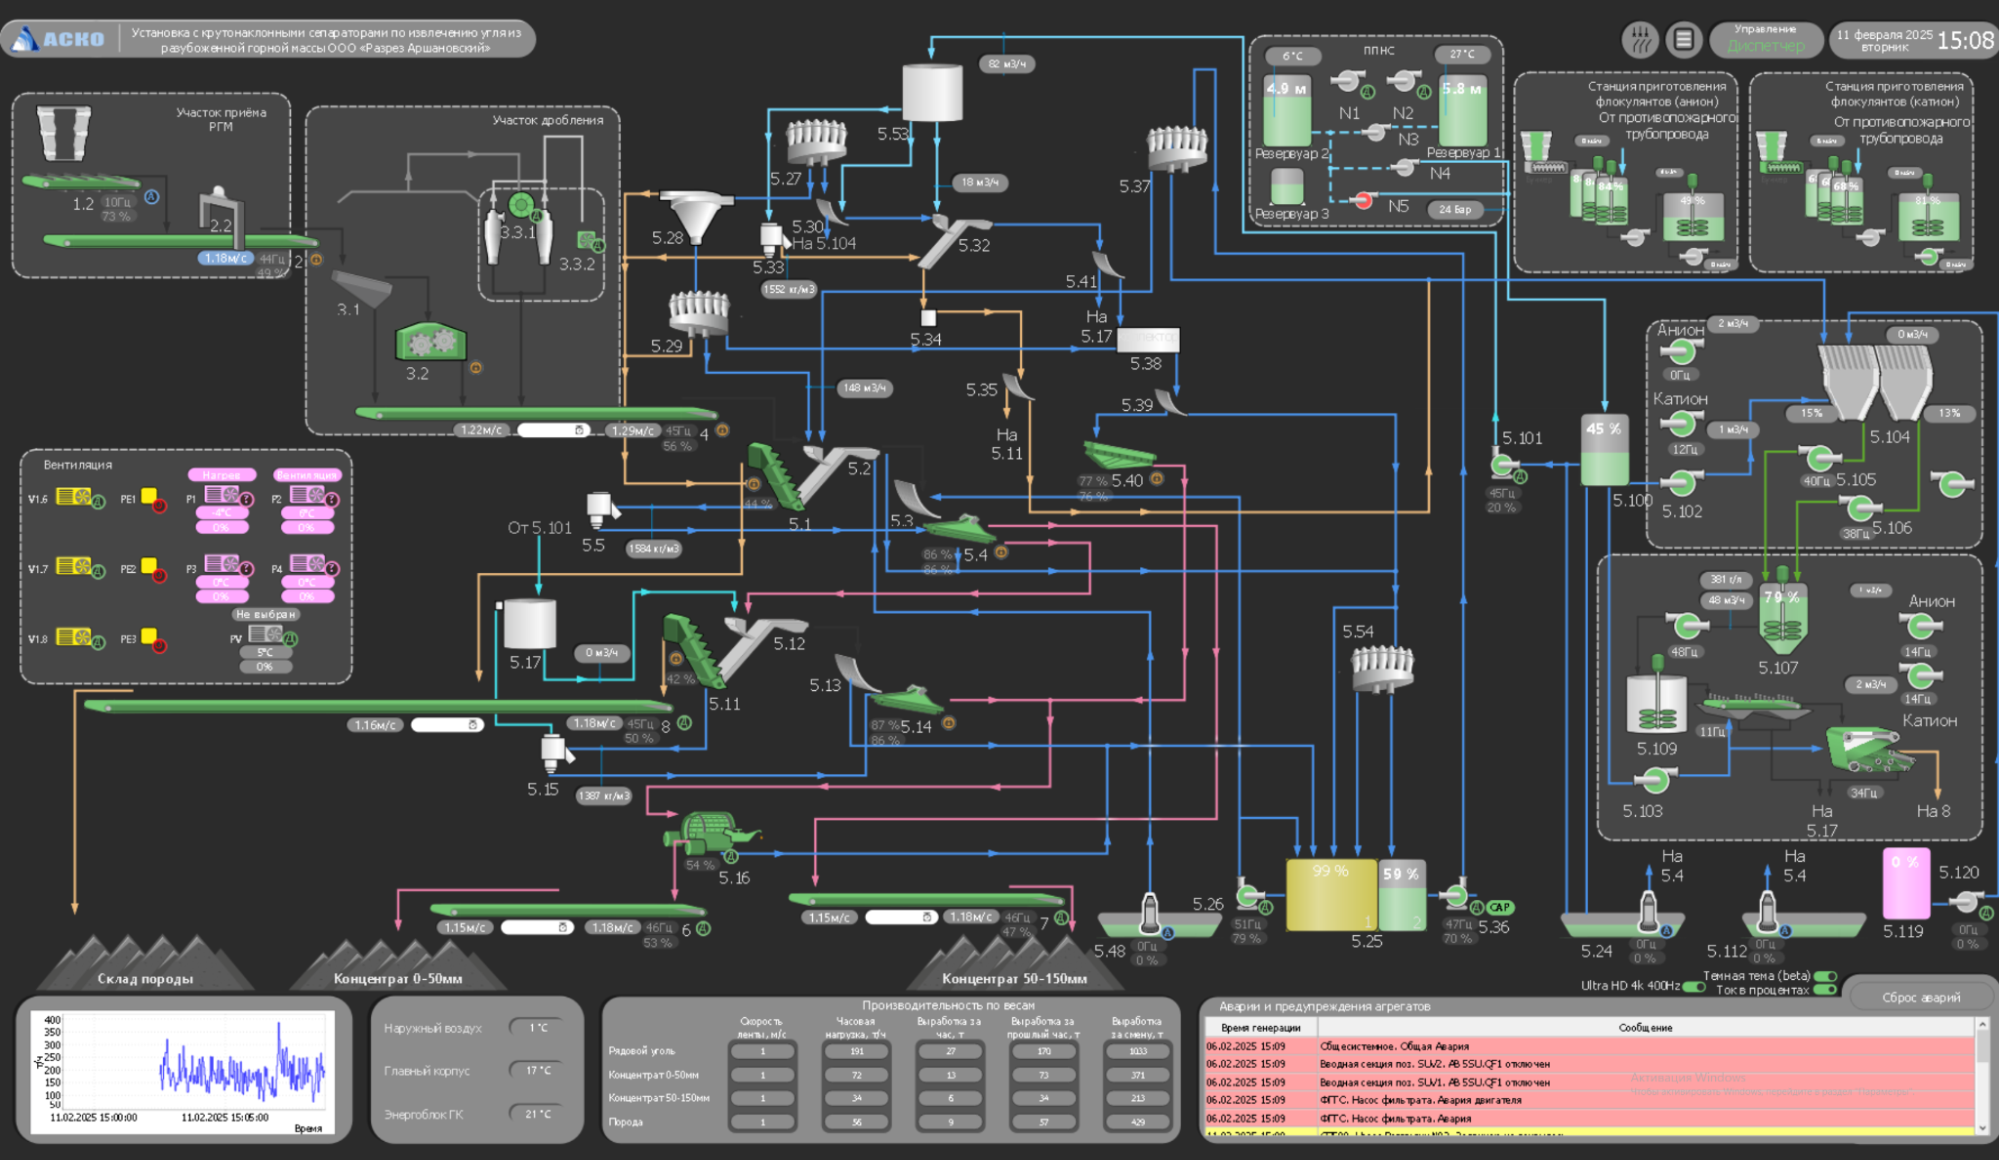The image size is (1999, 1160).
Task: Click Сообщение column header
Action: pos(1646,1027)
